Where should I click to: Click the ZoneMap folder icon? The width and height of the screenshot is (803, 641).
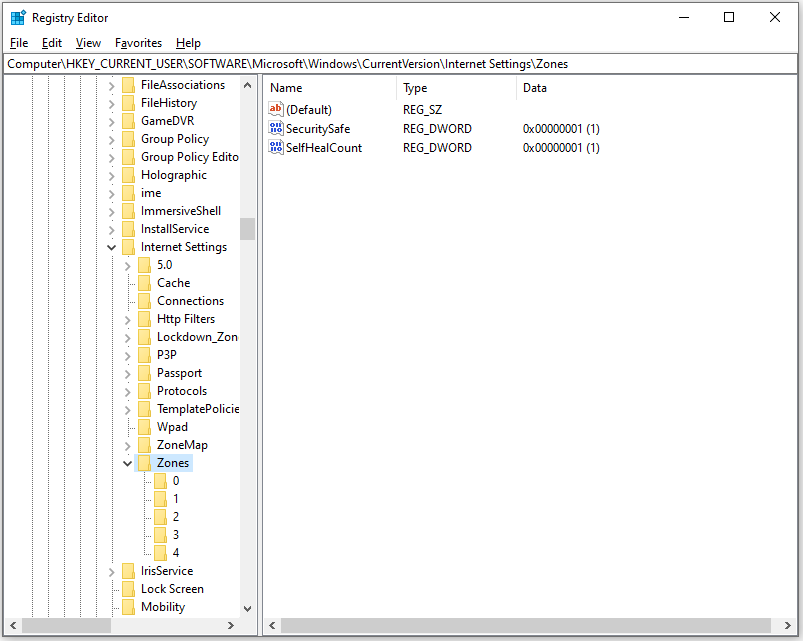pyautogui.click(x=146, y=444)
